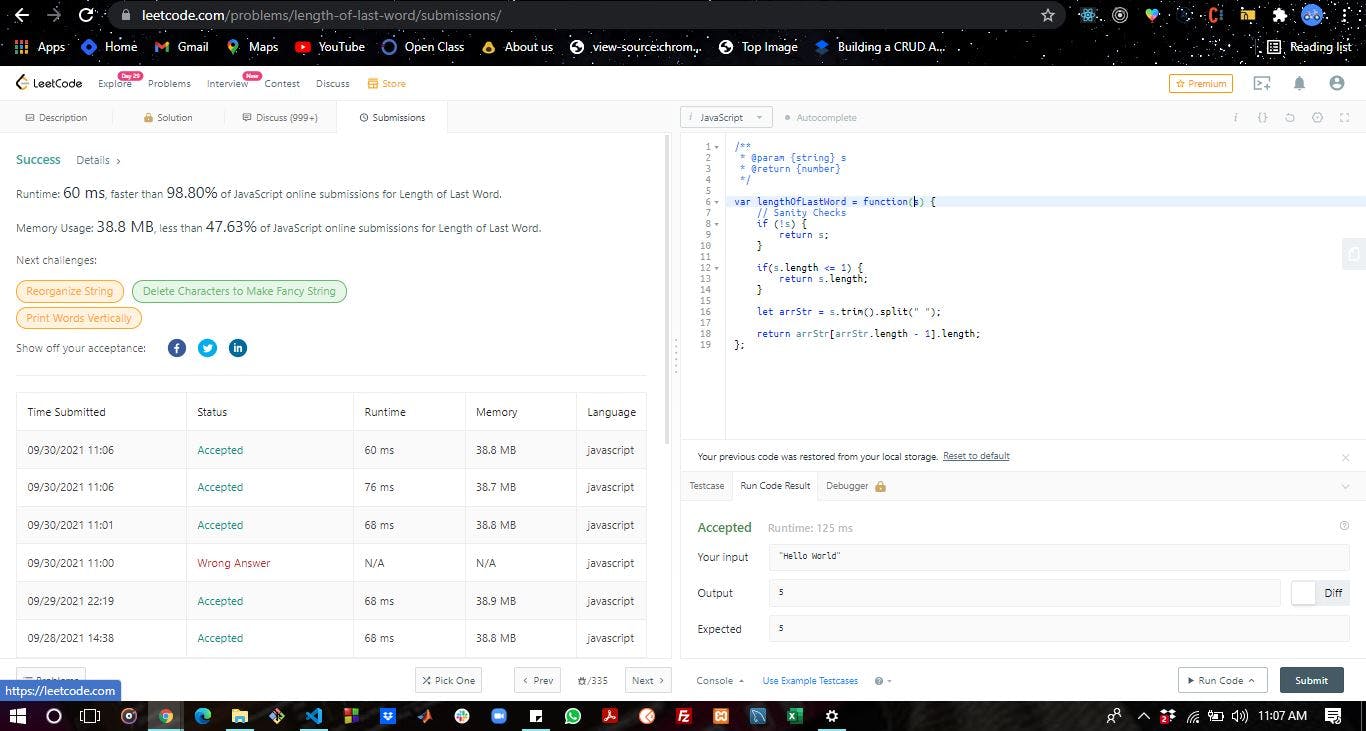Viewport: 1366px width, 731px height.
Task: Share acceptance on Facebook
Action: 177,348
